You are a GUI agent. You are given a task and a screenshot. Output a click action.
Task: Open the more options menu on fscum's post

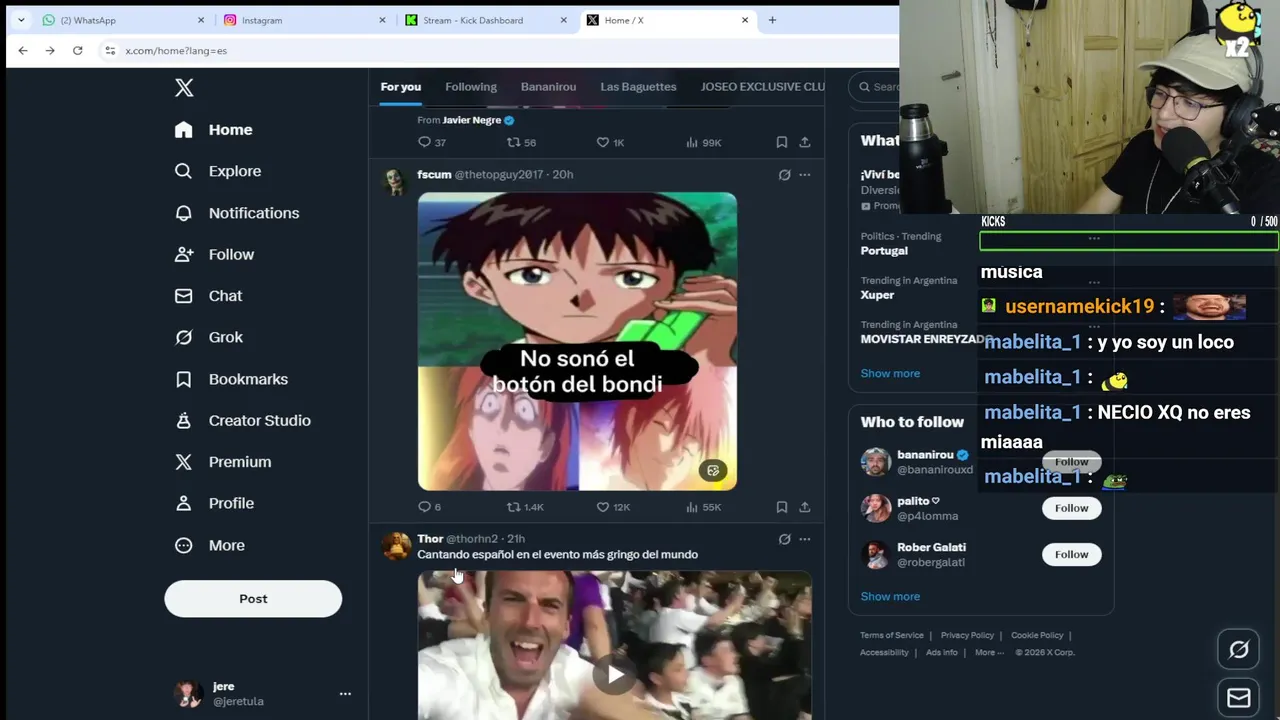805,175
